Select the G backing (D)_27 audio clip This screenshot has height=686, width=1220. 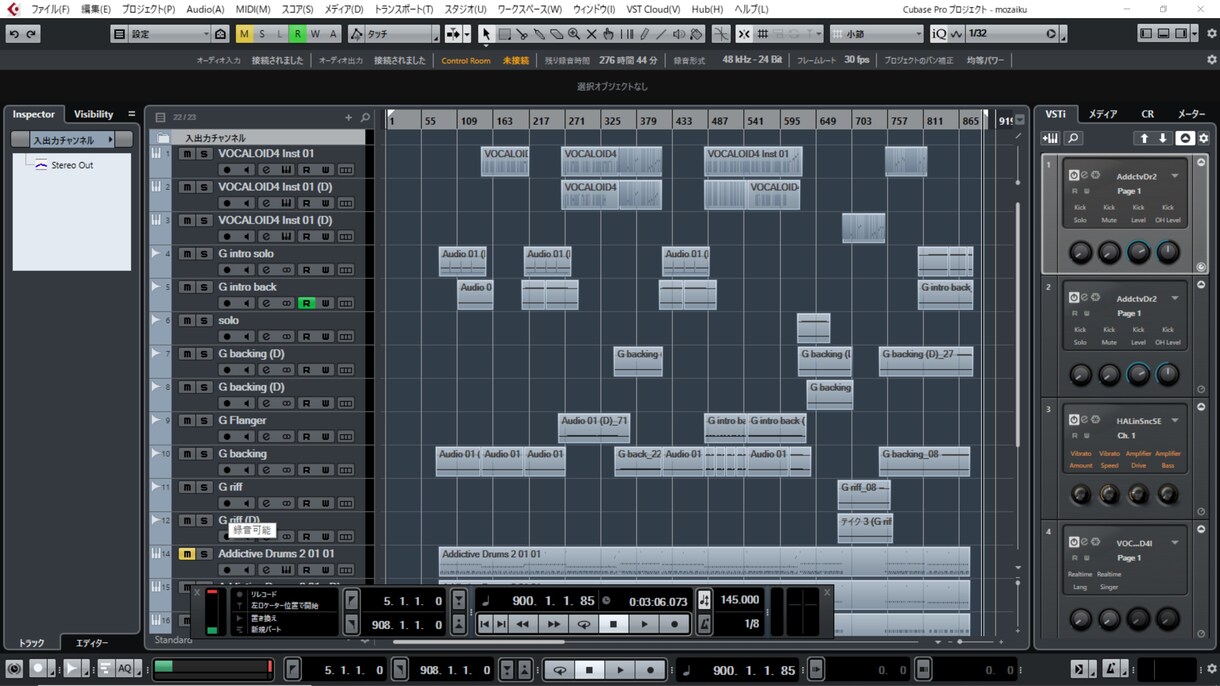(926, 361)
